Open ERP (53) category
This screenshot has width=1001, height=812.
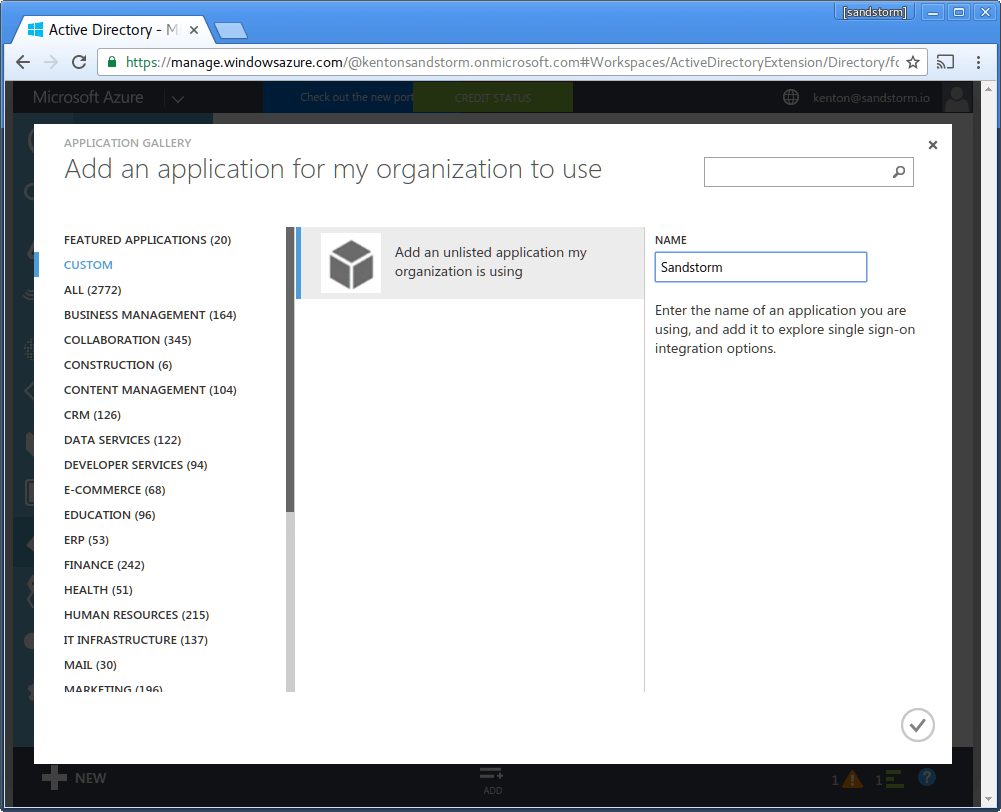(x=86, y=540)
